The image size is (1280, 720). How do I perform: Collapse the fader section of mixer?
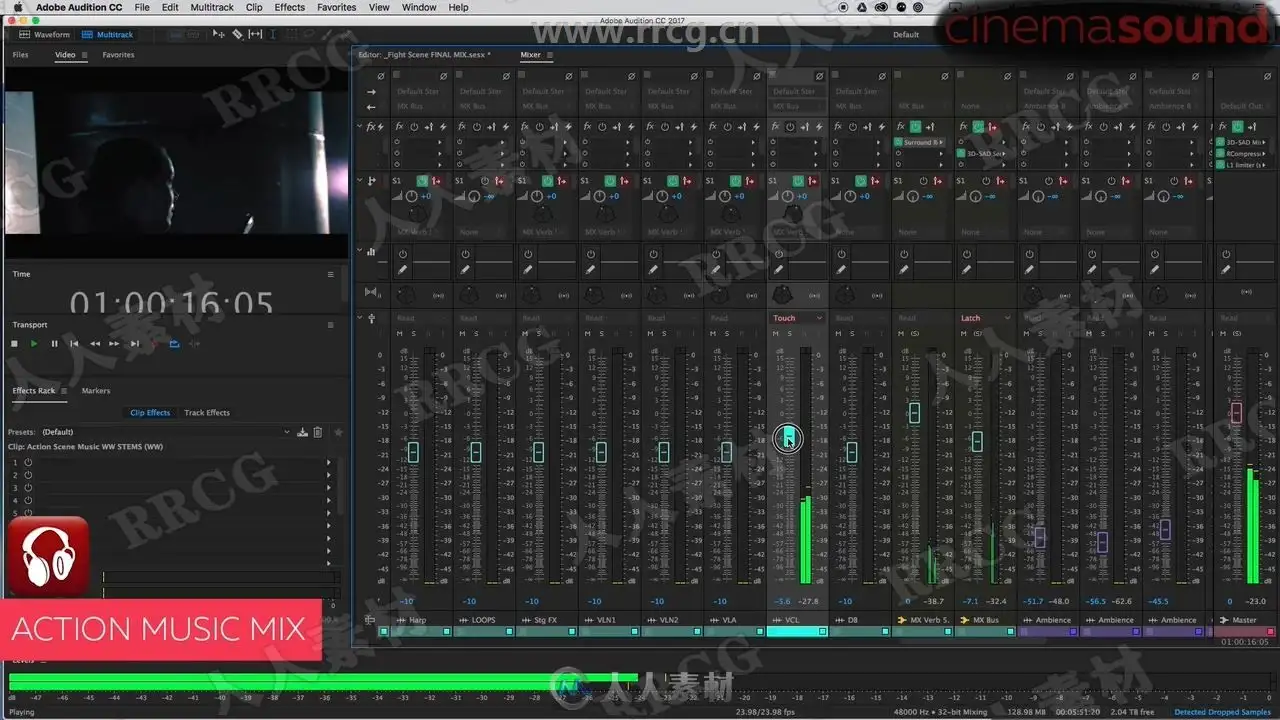pyautogui.click(x=361, y=318)
